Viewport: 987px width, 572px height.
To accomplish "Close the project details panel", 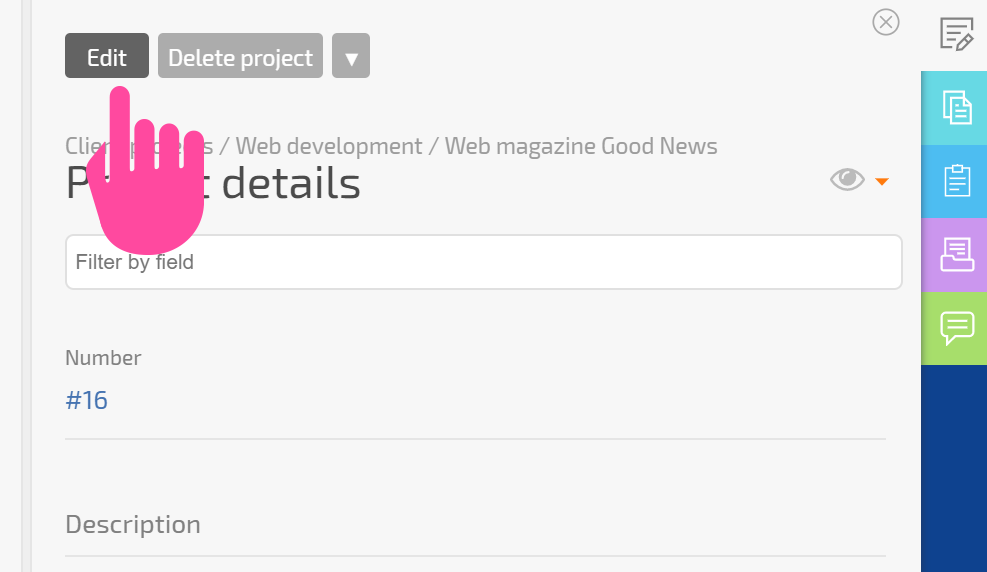I will [x=886, y=23].
